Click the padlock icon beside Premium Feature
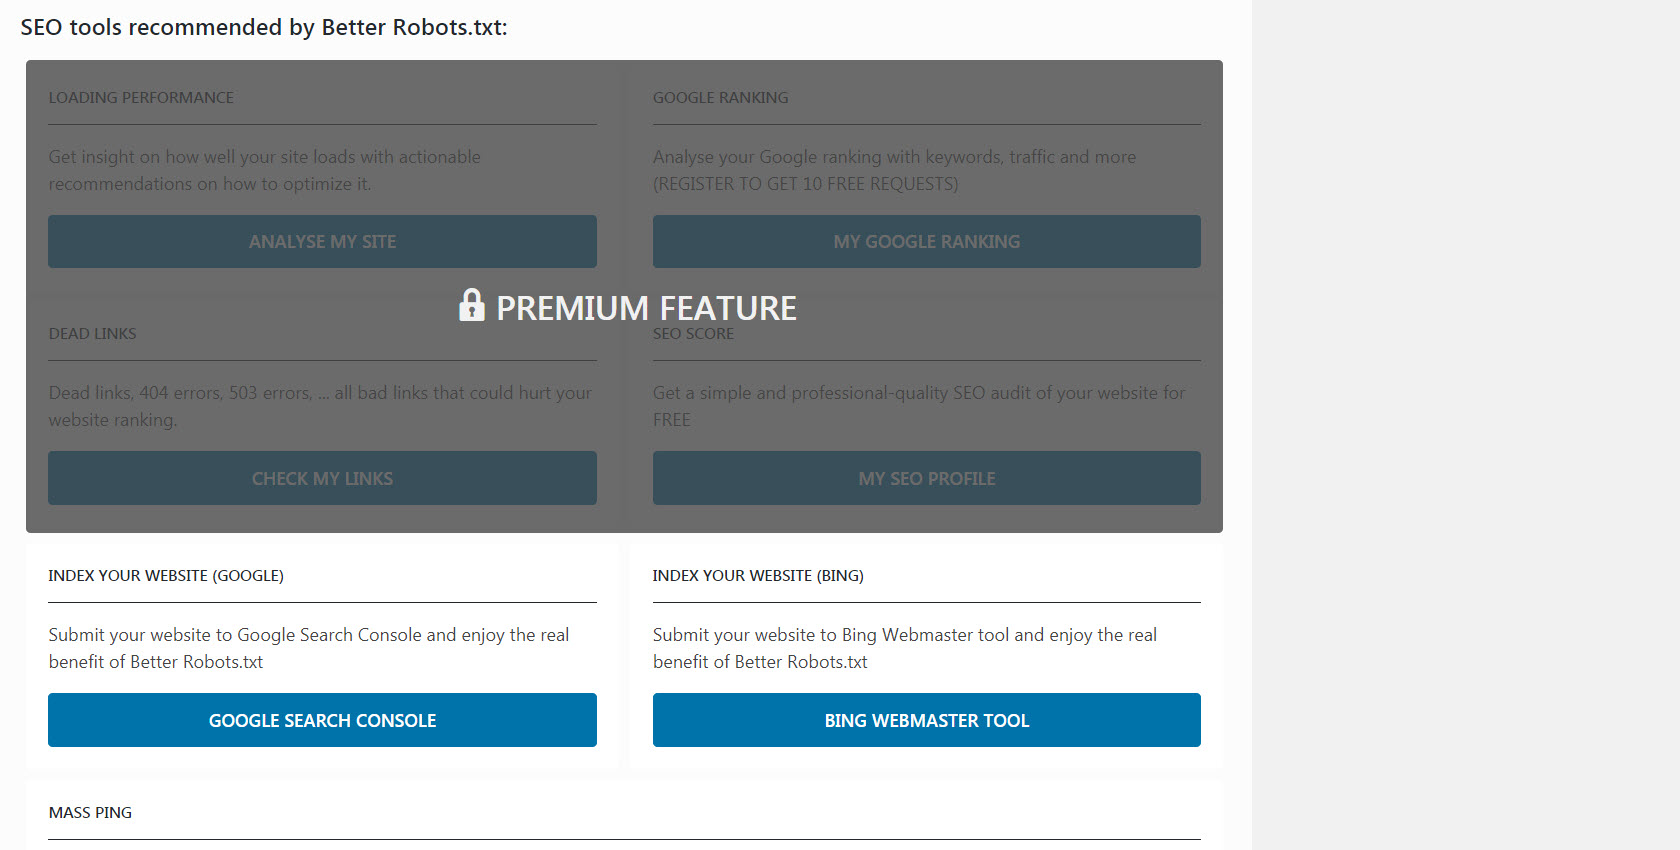 [471, 305]
